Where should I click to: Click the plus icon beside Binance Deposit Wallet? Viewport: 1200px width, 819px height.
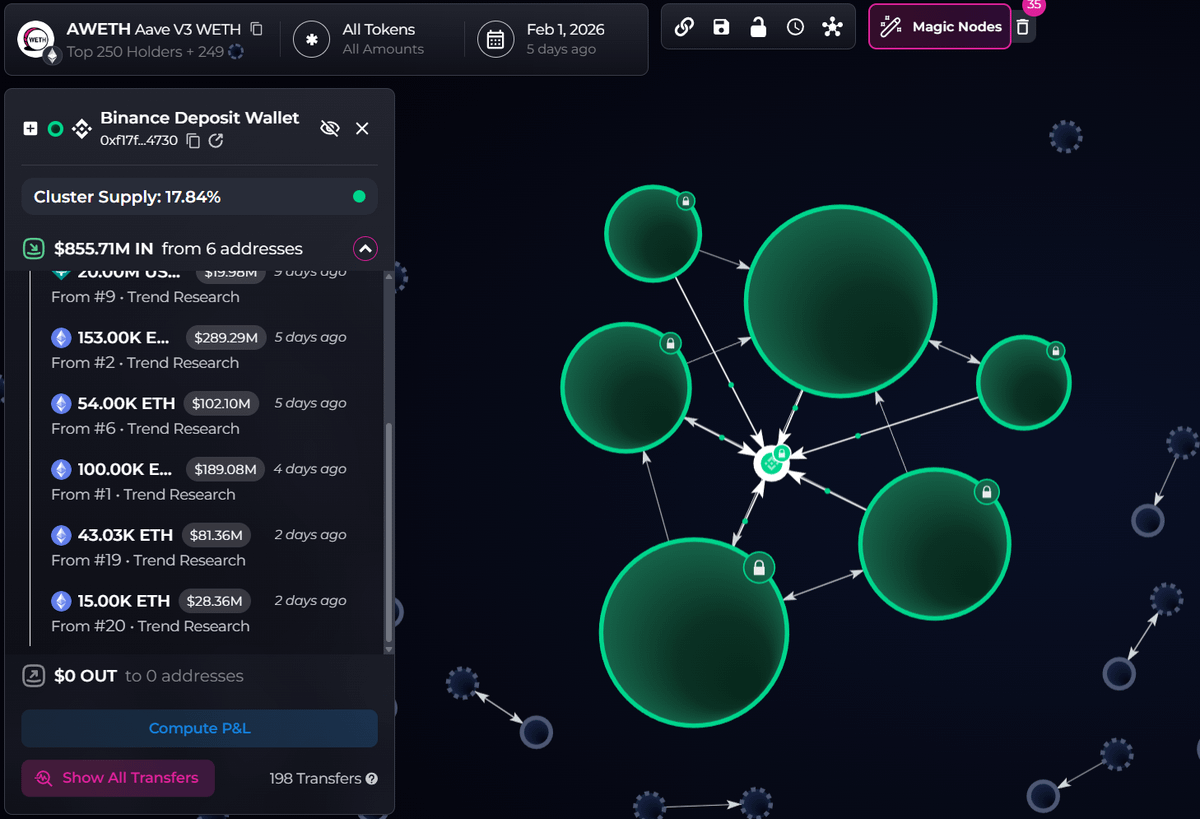pos(30,128)
